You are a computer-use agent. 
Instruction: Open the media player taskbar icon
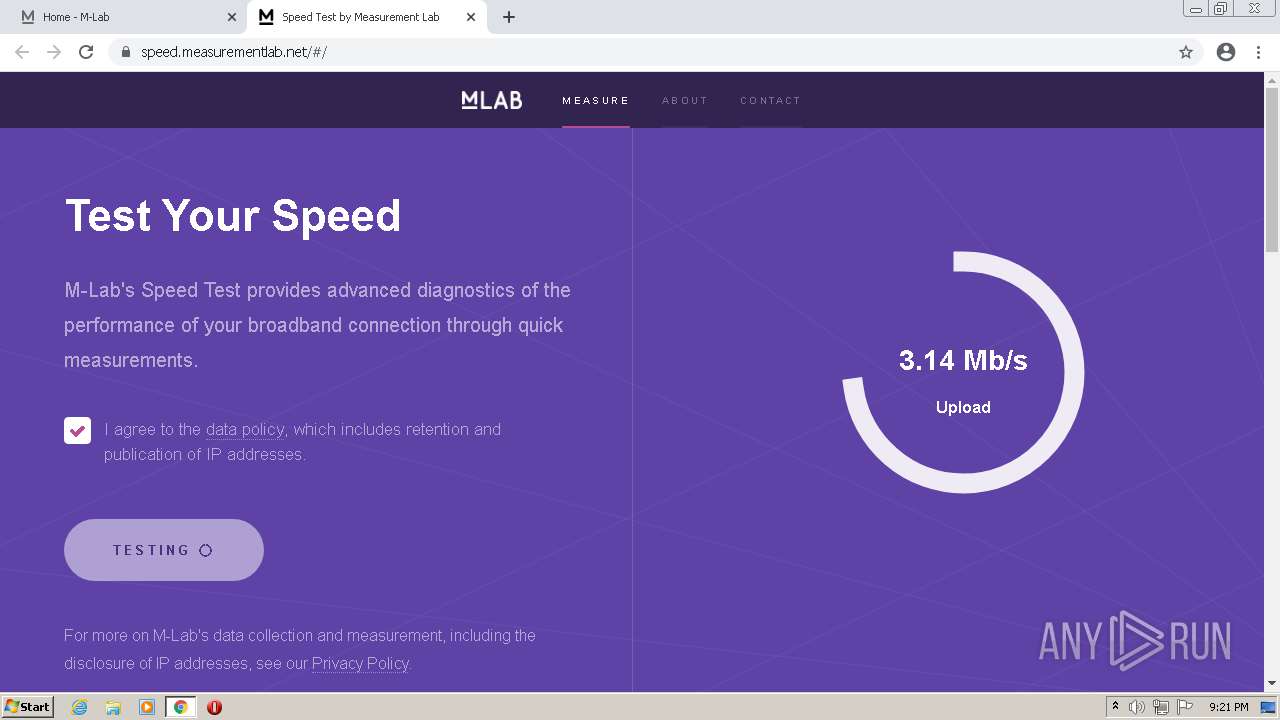147,707
